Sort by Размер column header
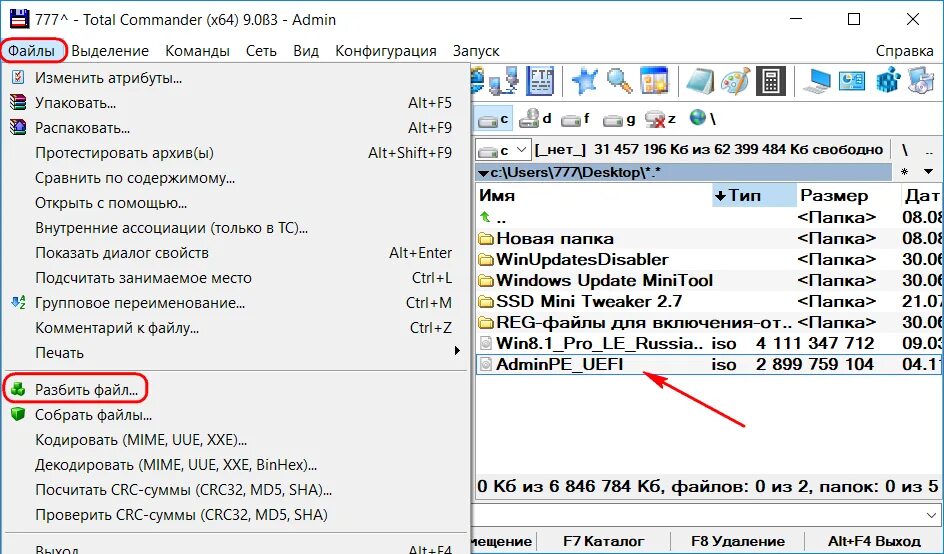The image size is (944, 554). [848, 196]
